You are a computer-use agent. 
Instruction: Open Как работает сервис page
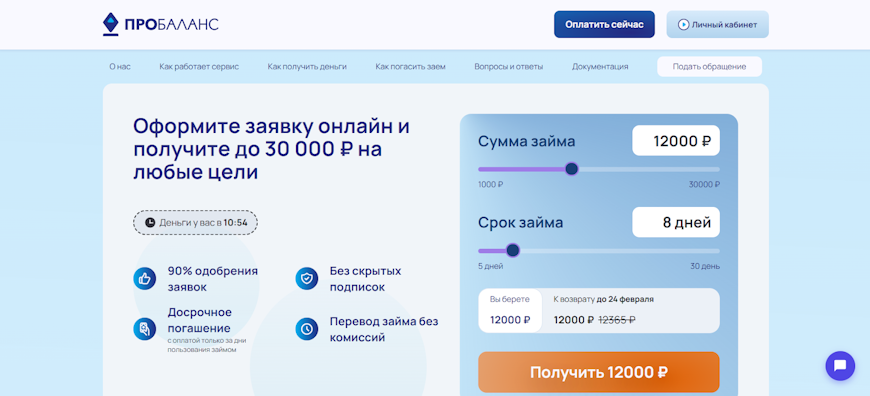(x=199, y=67)
